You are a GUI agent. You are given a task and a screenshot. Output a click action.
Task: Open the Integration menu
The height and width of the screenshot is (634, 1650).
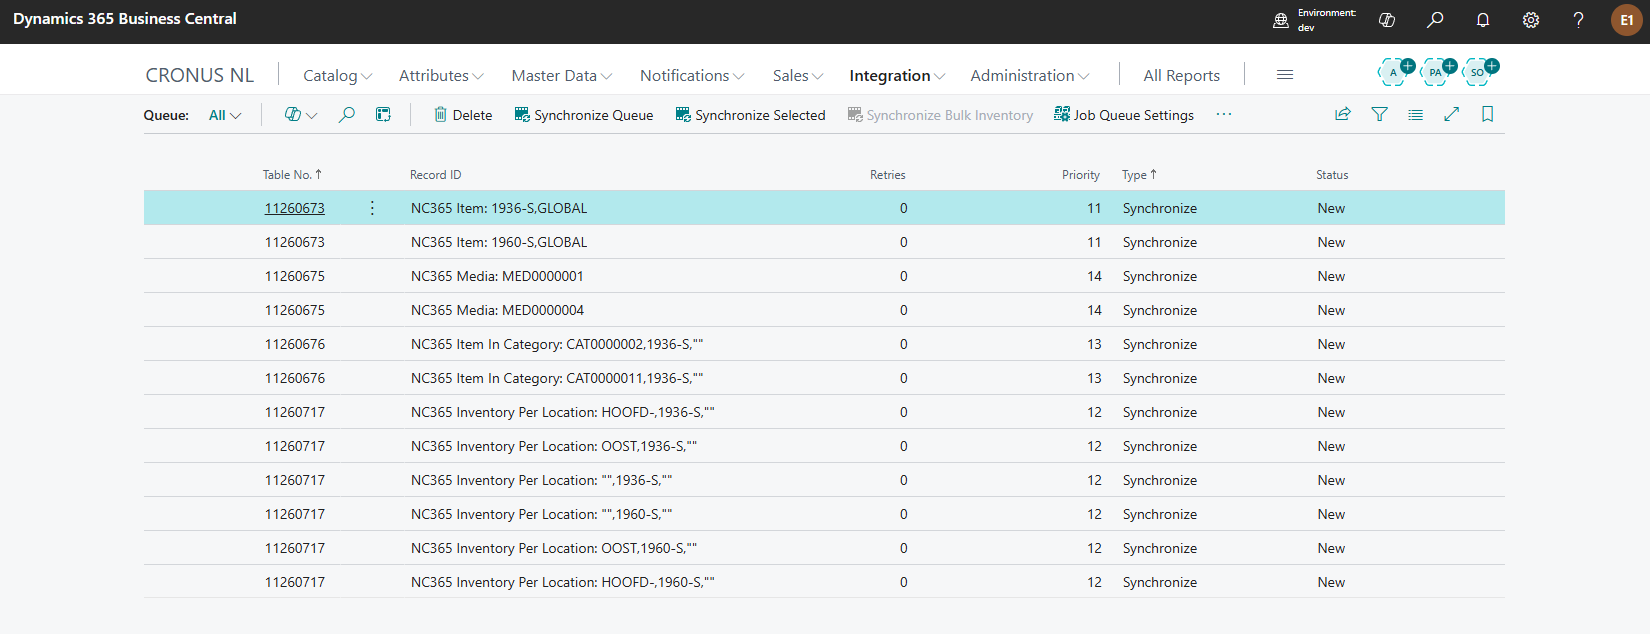click(896, 76)
